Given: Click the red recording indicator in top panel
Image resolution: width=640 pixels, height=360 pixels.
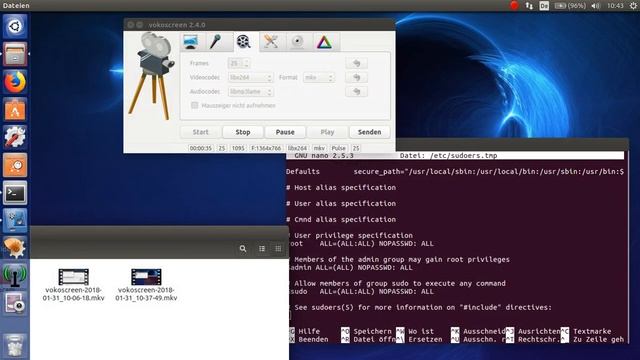Looking at the screenshot, I should pyautogui.click(x=514, y=5).
